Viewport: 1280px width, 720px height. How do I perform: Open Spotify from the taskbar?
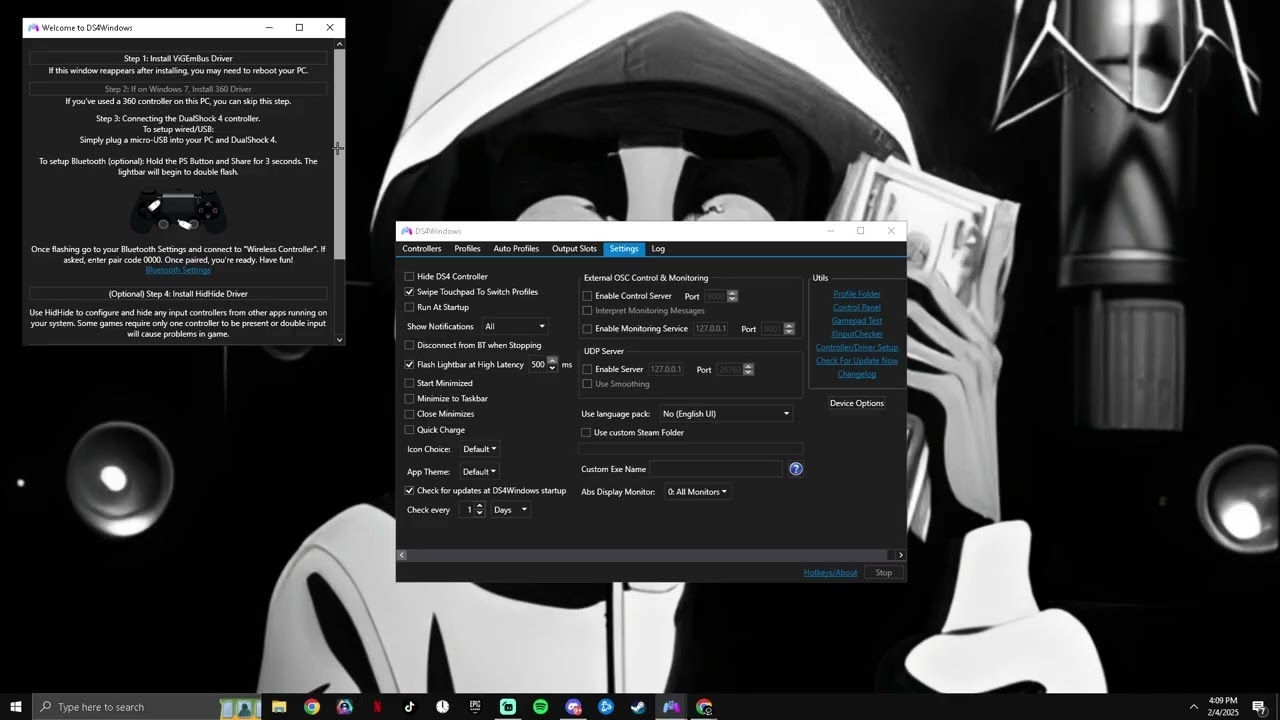(x=541, y=707)
